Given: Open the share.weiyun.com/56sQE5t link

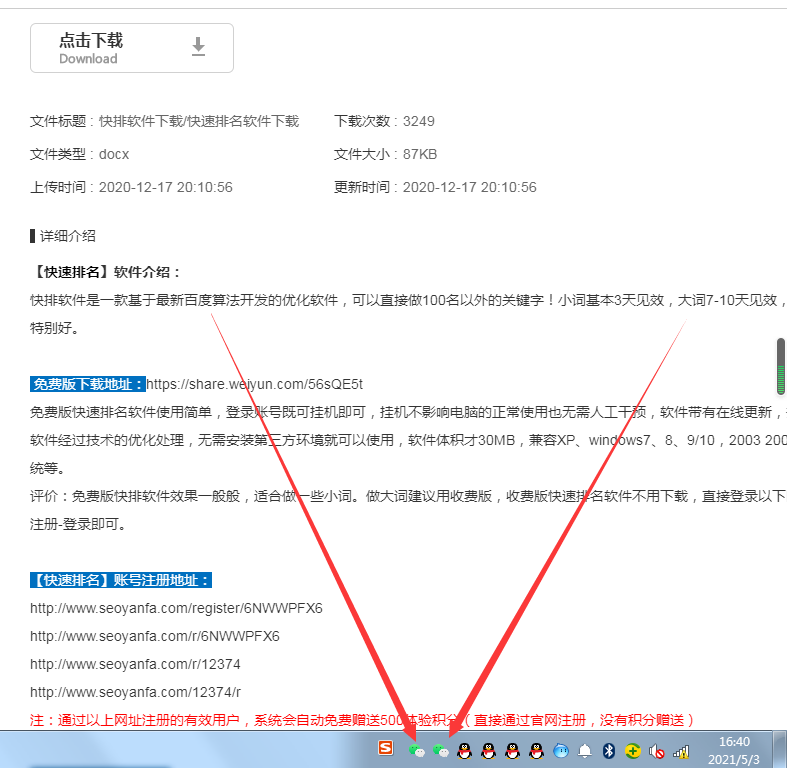Looking at the screenshot, I should click(x=254, y=384).
